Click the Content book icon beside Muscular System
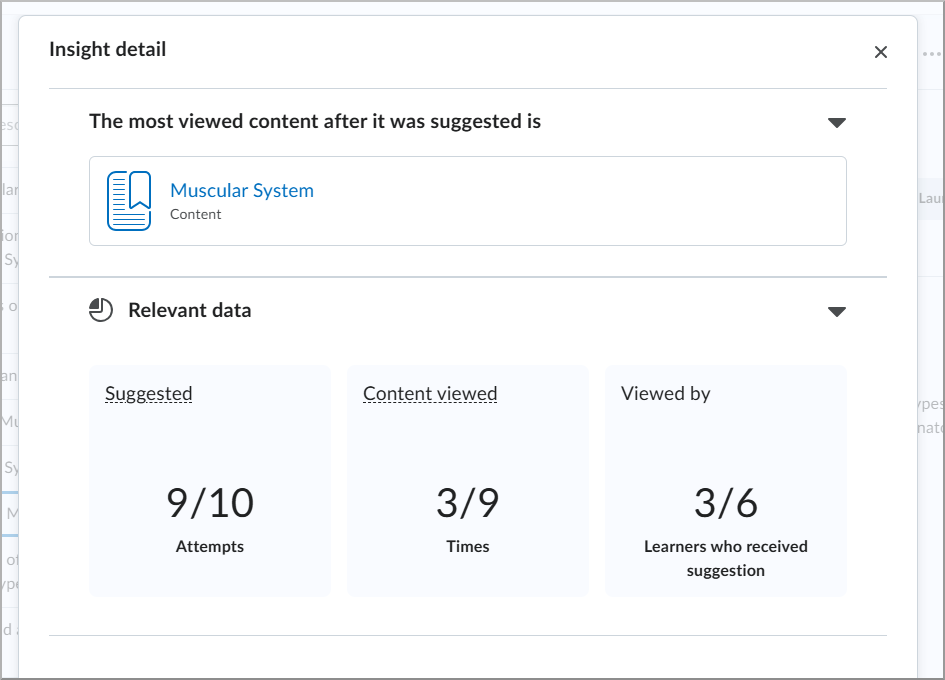This screenshot has height=680, width=945. 129,199
